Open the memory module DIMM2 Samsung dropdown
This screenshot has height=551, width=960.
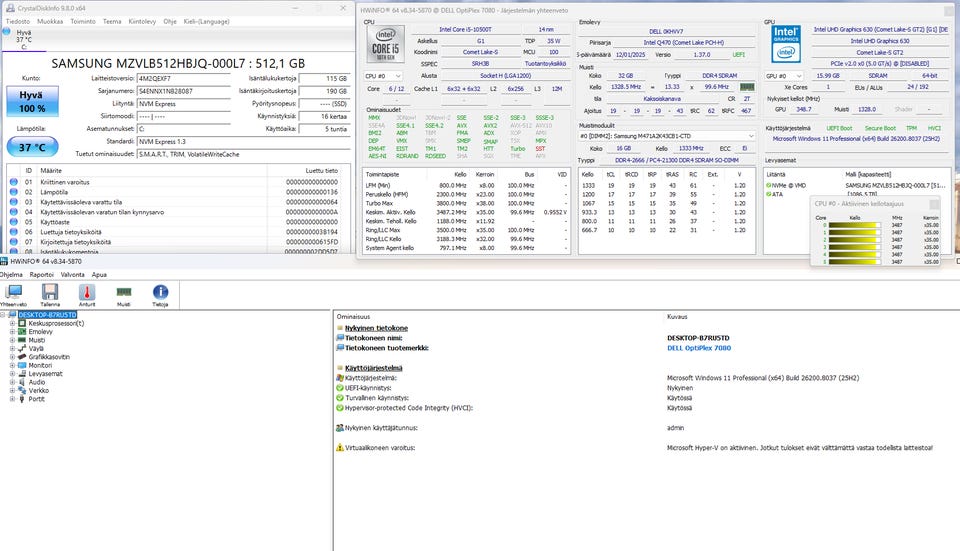point(667,135)
